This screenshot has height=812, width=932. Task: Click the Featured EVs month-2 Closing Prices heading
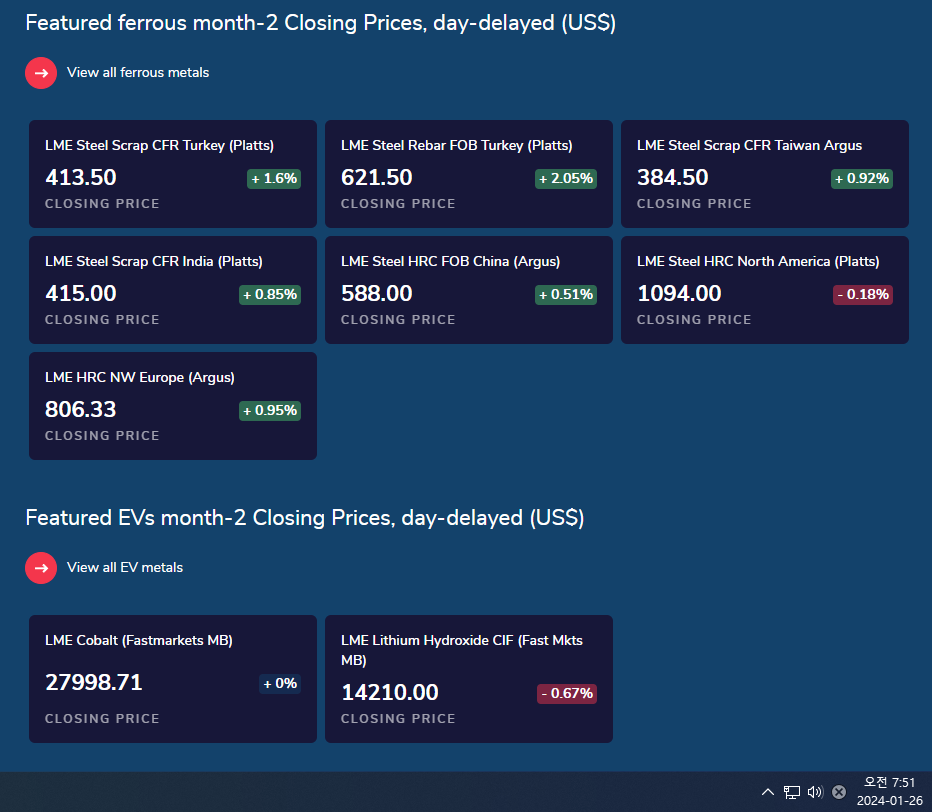[305, 518]
